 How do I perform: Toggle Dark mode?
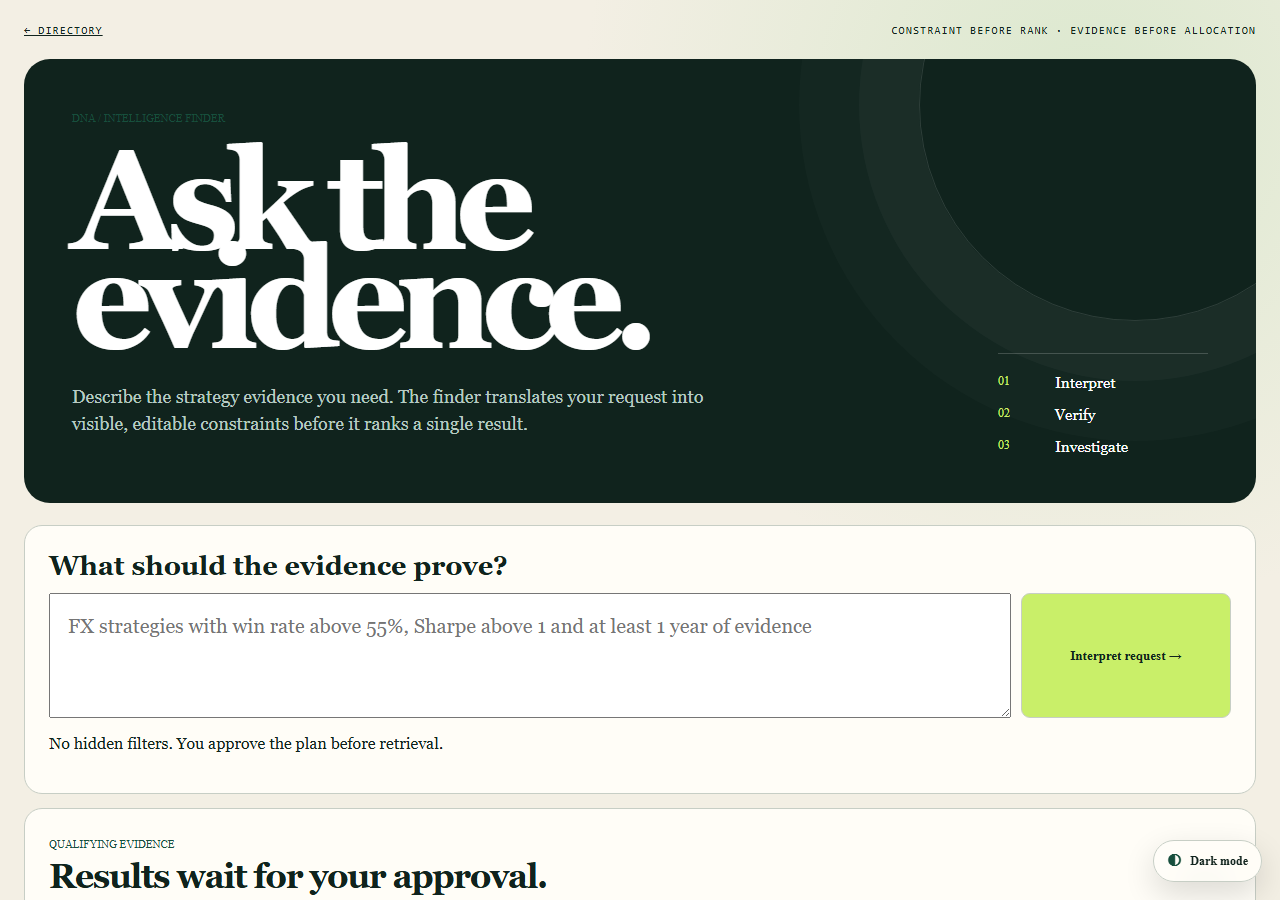[x=1207, y=861]
